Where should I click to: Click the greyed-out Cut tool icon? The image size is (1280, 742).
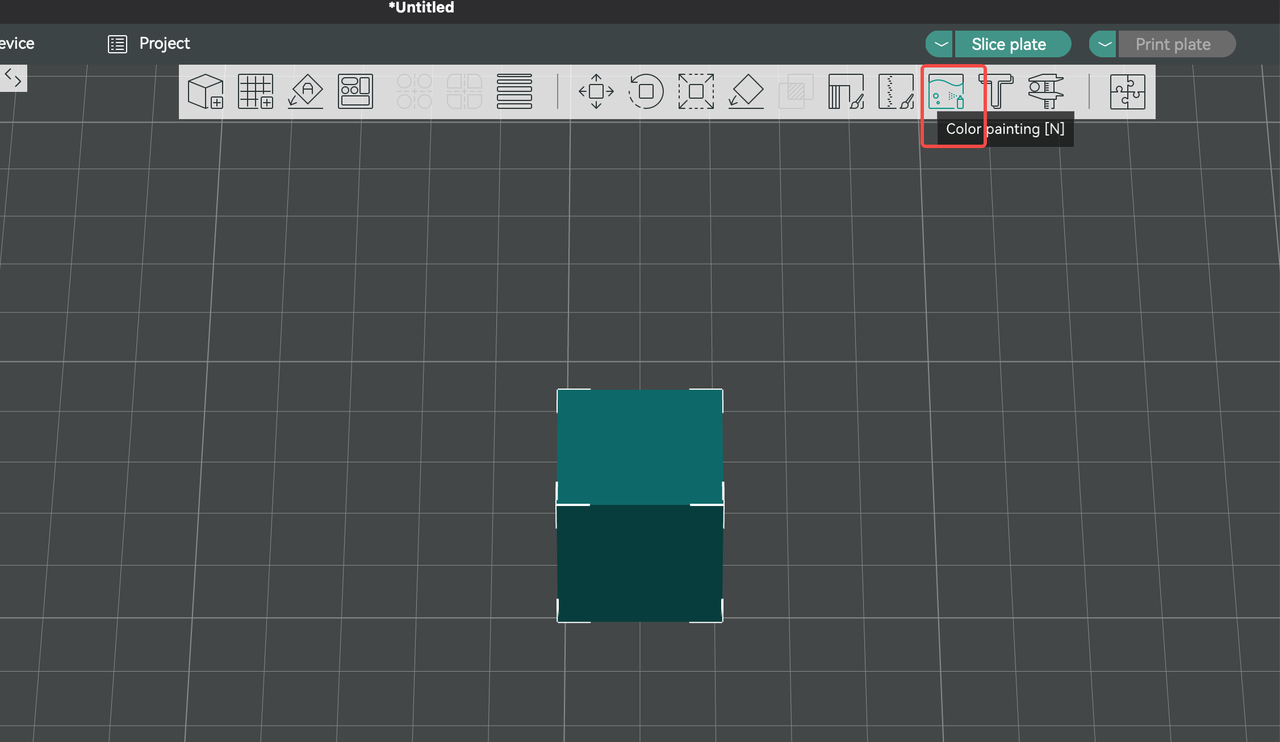tap(796, 91)
